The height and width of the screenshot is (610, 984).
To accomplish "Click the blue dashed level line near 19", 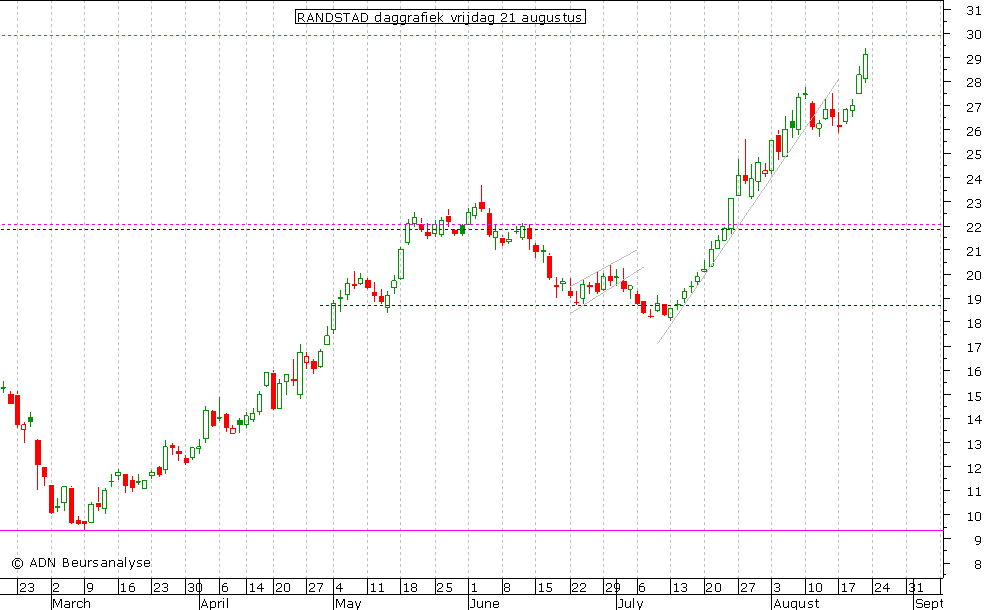I will [631, 306].
